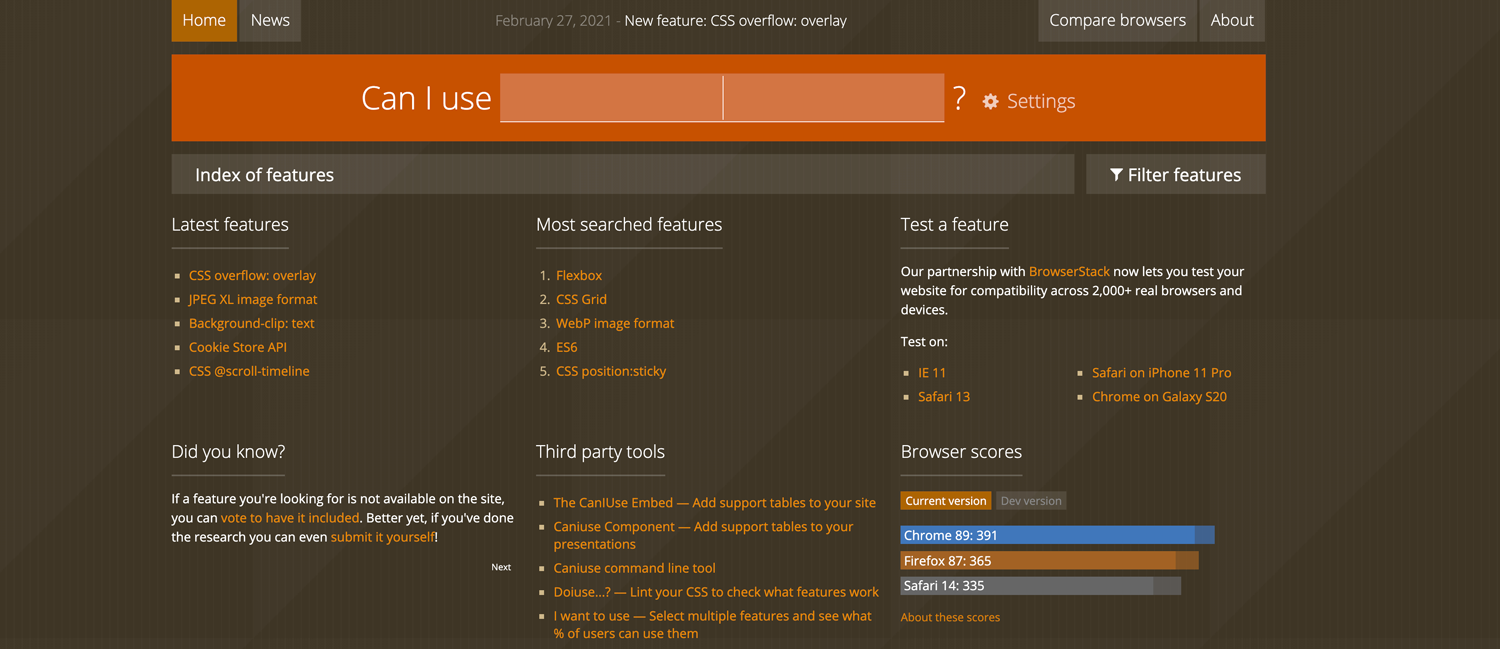Screen dimensions: 1500x649
Task: Open Compare browsers page
Action: click(x=1117, y=20)
